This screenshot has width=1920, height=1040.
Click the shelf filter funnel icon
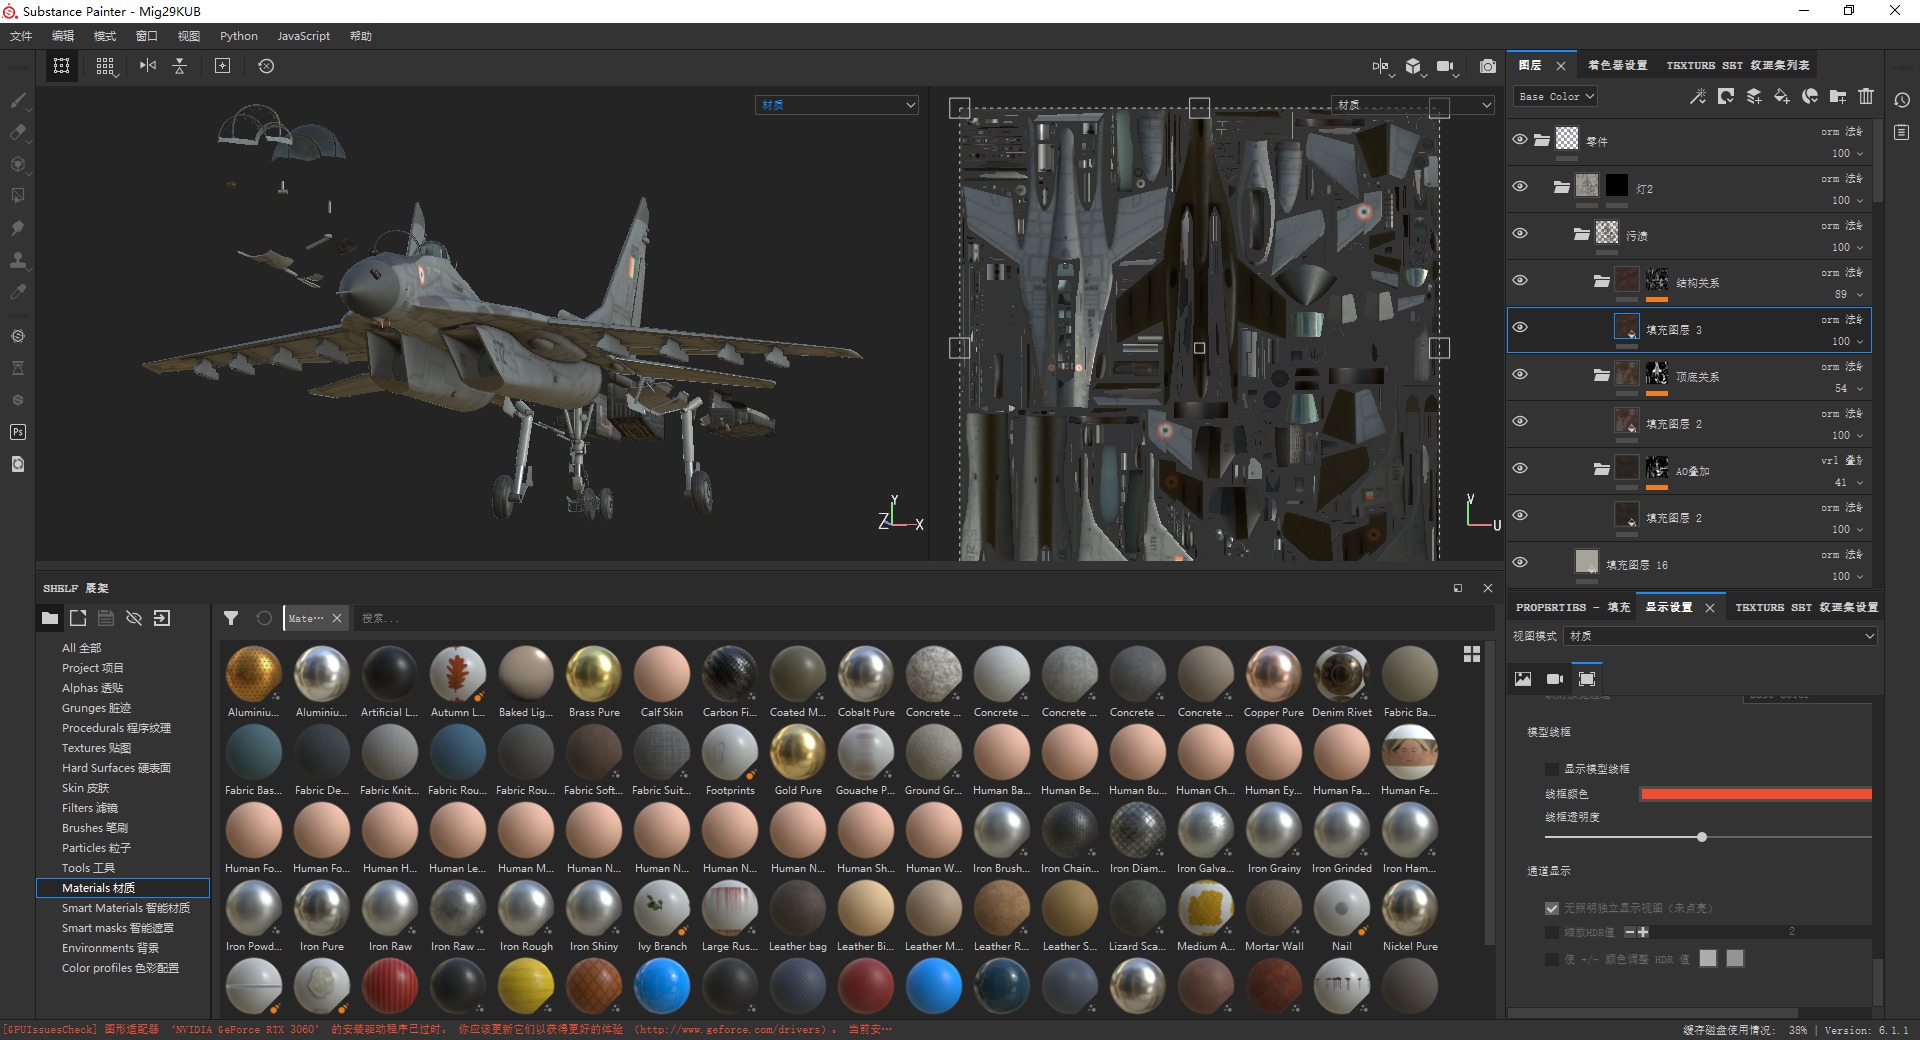(231, 618)
